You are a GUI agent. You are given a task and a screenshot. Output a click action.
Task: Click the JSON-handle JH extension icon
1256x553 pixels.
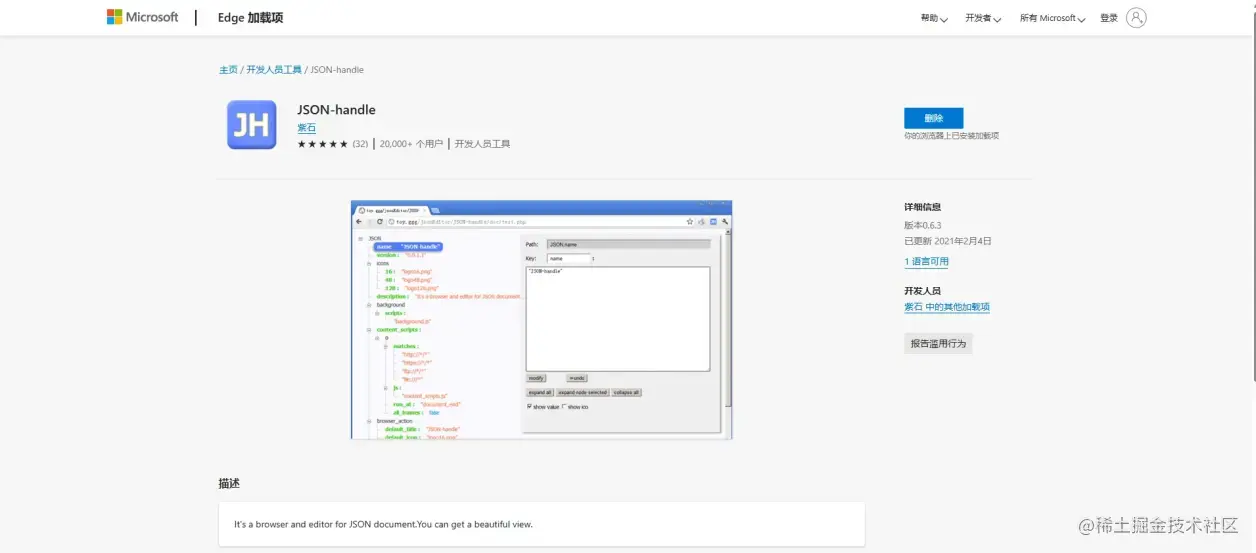pos(251,125)
